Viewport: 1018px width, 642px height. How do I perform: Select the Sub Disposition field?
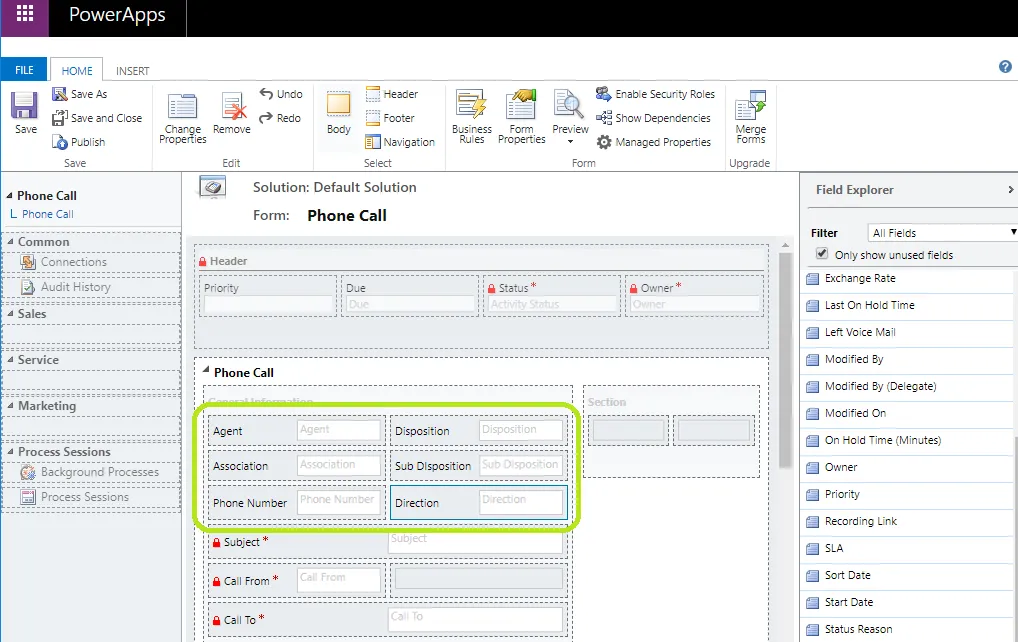[478, 465]
